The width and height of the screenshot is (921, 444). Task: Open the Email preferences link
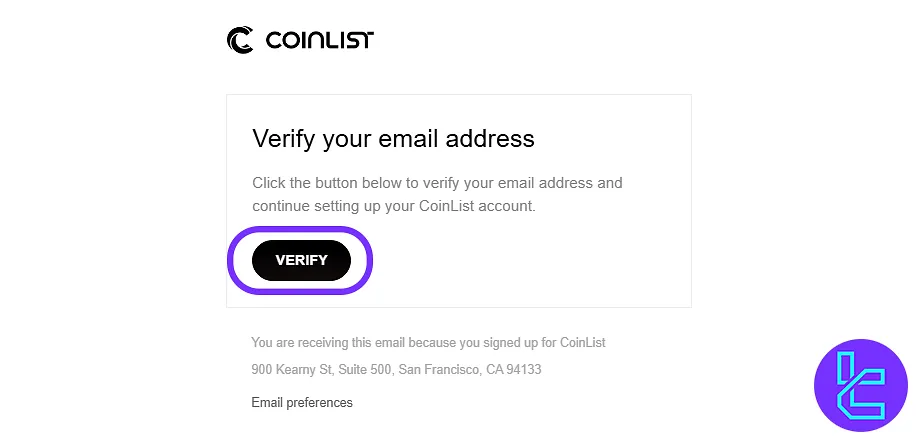302,403
